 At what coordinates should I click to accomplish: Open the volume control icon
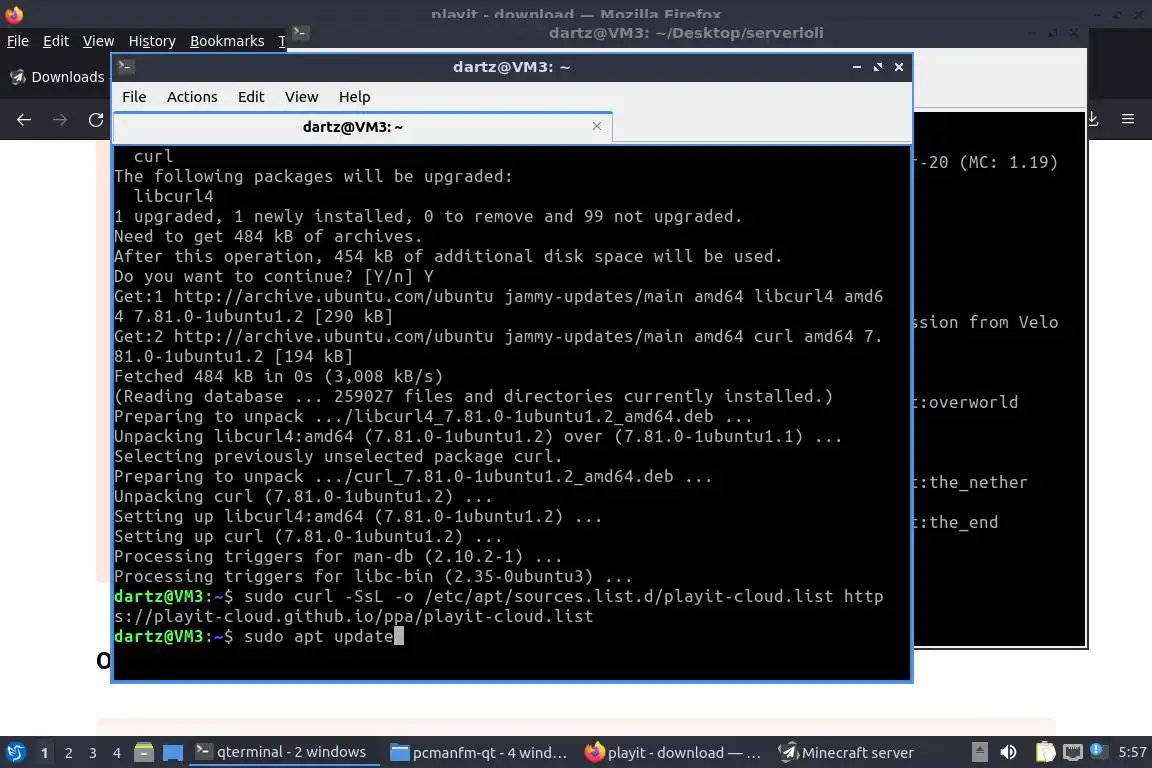1009,753
